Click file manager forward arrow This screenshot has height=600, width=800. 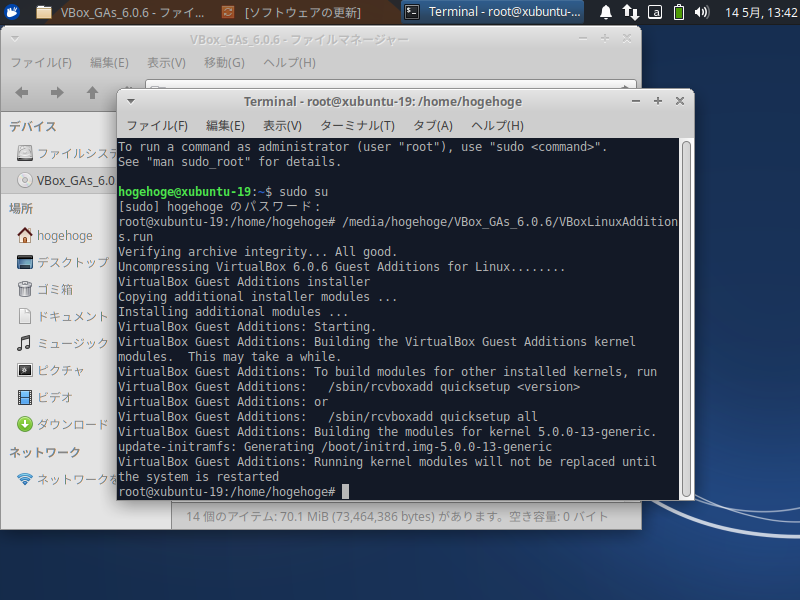pyautogui.click(x=57, y=92)
